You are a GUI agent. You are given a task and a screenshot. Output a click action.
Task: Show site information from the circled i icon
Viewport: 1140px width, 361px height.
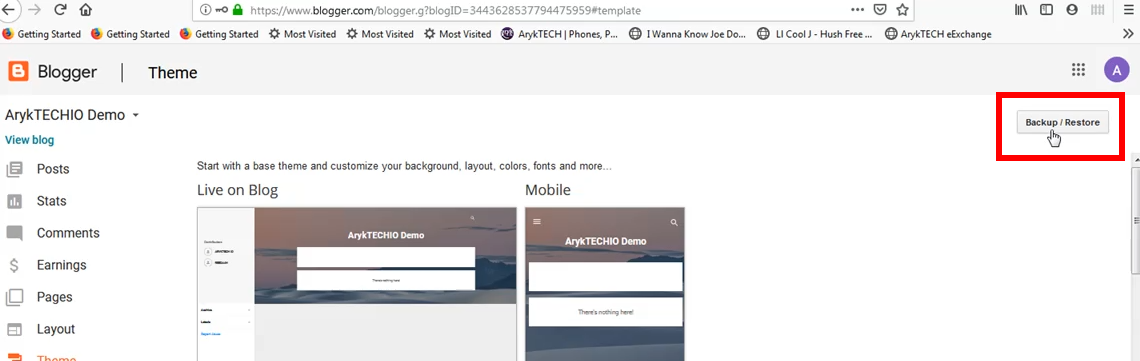click(x=205, y=10)
